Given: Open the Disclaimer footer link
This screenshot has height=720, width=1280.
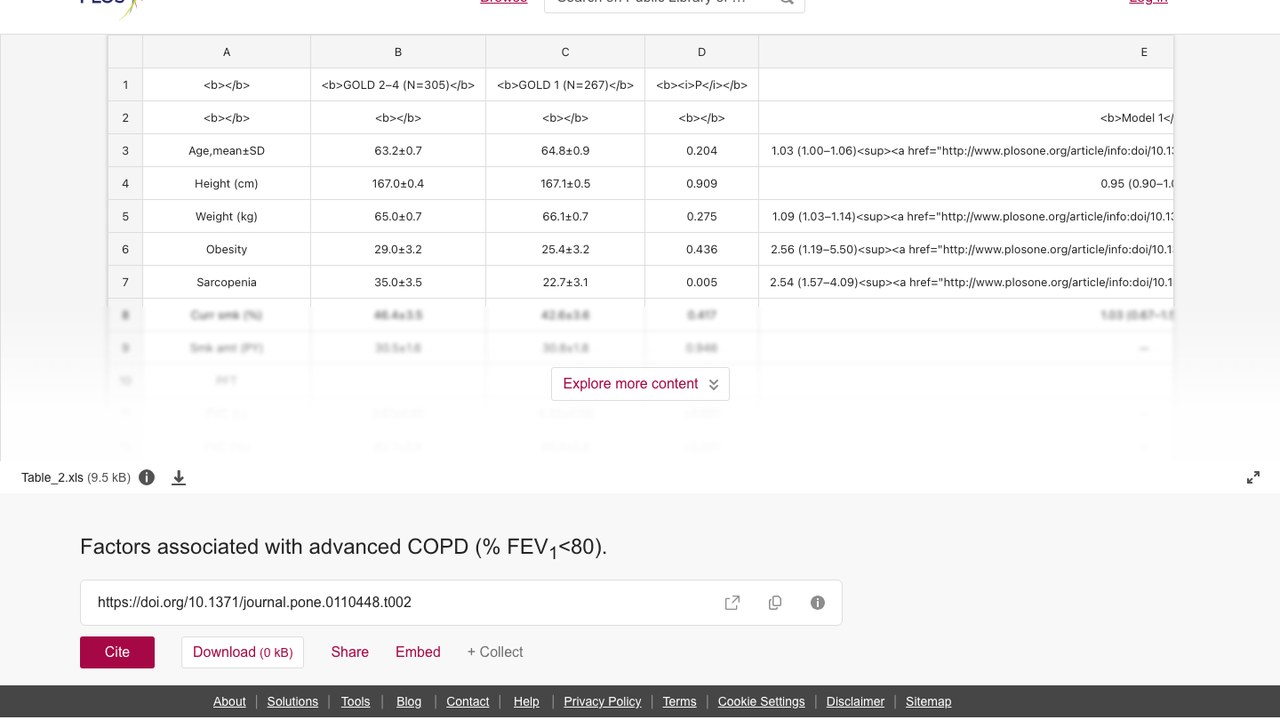Looking at the screenshot, I should (x=855, y=701).
